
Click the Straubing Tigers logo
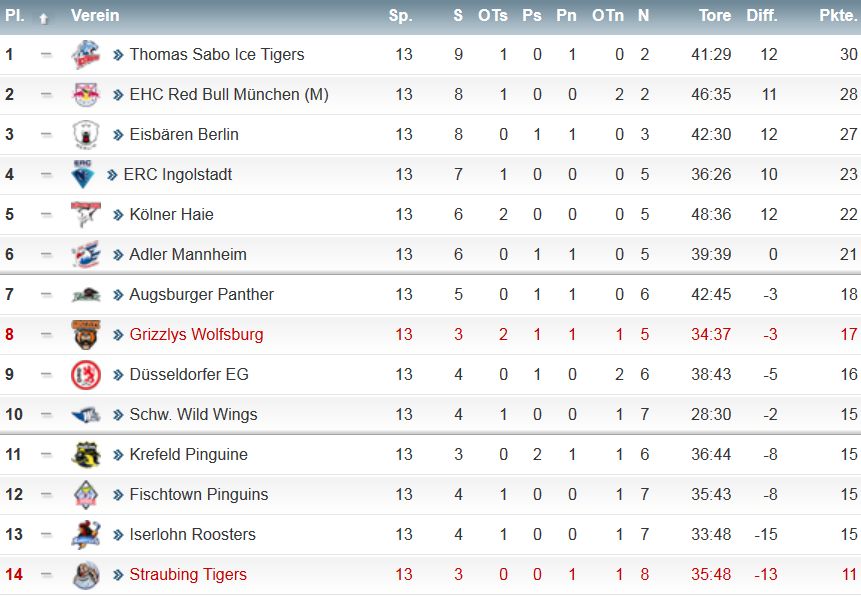tap(86, 575)
